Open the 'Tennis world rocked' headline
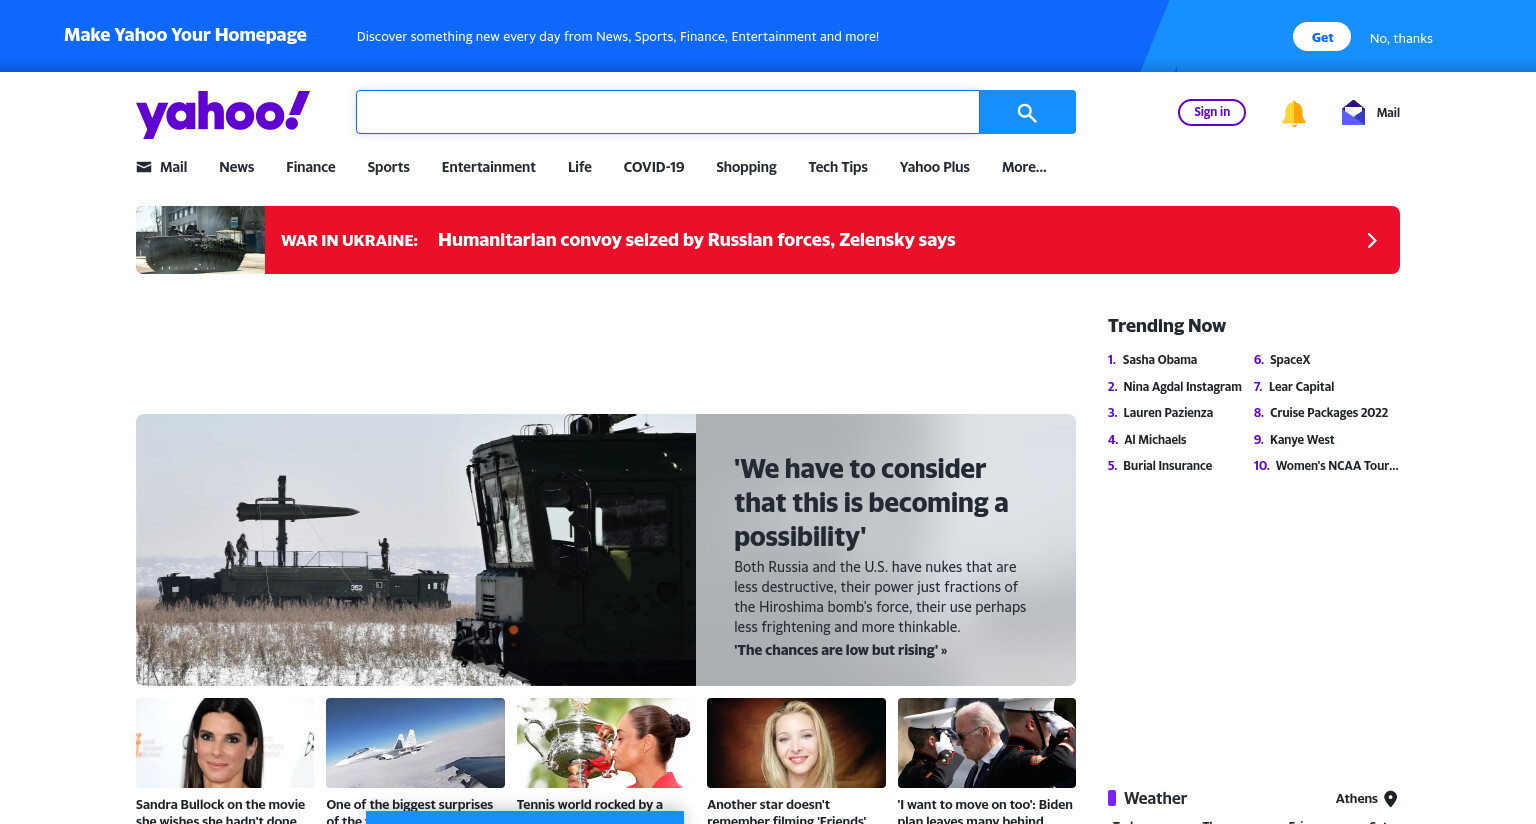Image resolution: width=1536 pixels, height=824 pixels. tap(590, 804)
